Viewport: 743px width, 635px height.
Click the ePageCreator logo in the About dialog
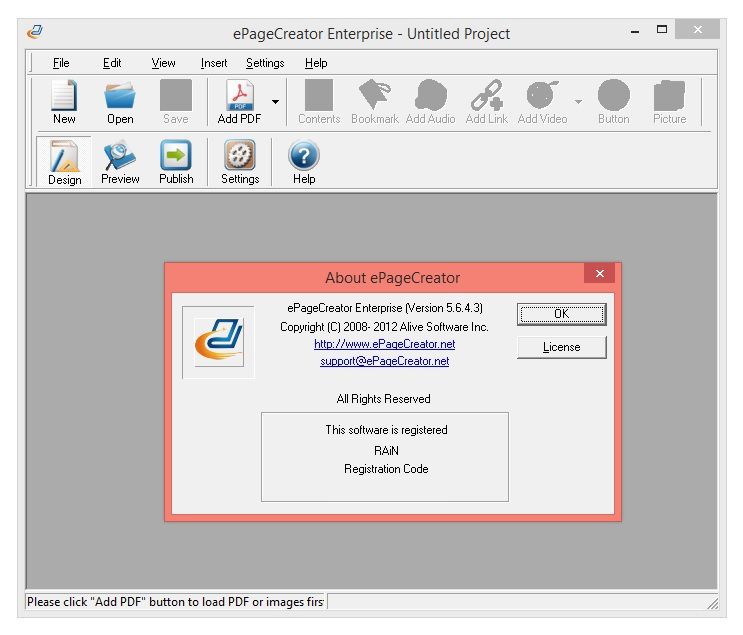pos(218,342)
